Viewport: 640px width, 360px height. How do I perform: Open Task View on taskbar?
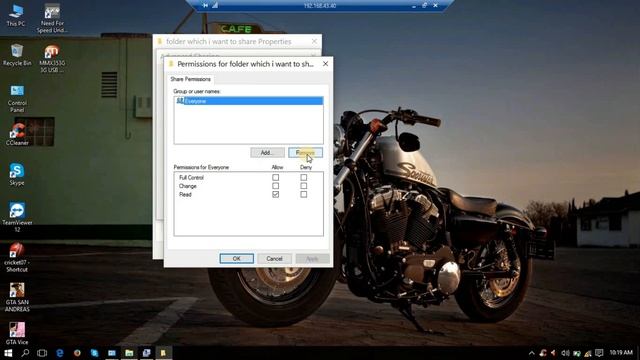(42, 353)
